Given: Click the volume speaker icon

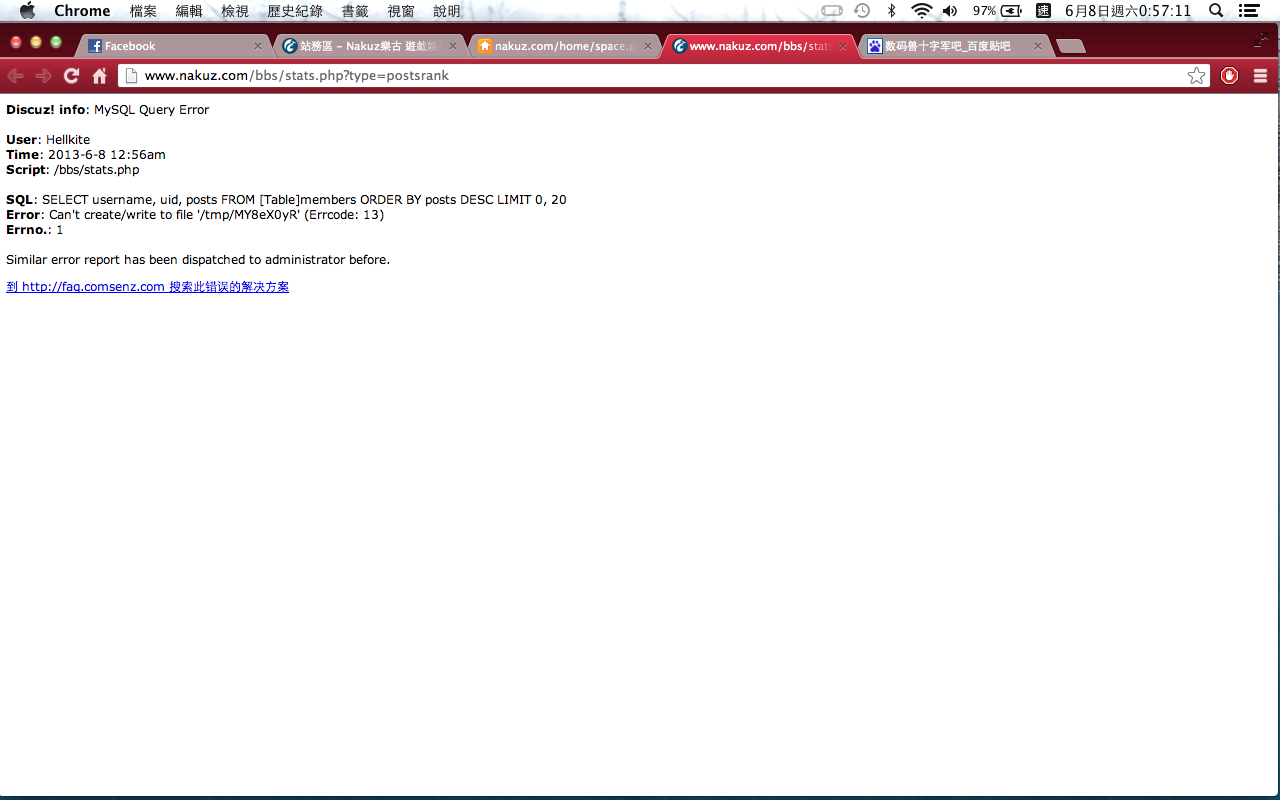Looking at the screenshot, I should click(949, 11).
